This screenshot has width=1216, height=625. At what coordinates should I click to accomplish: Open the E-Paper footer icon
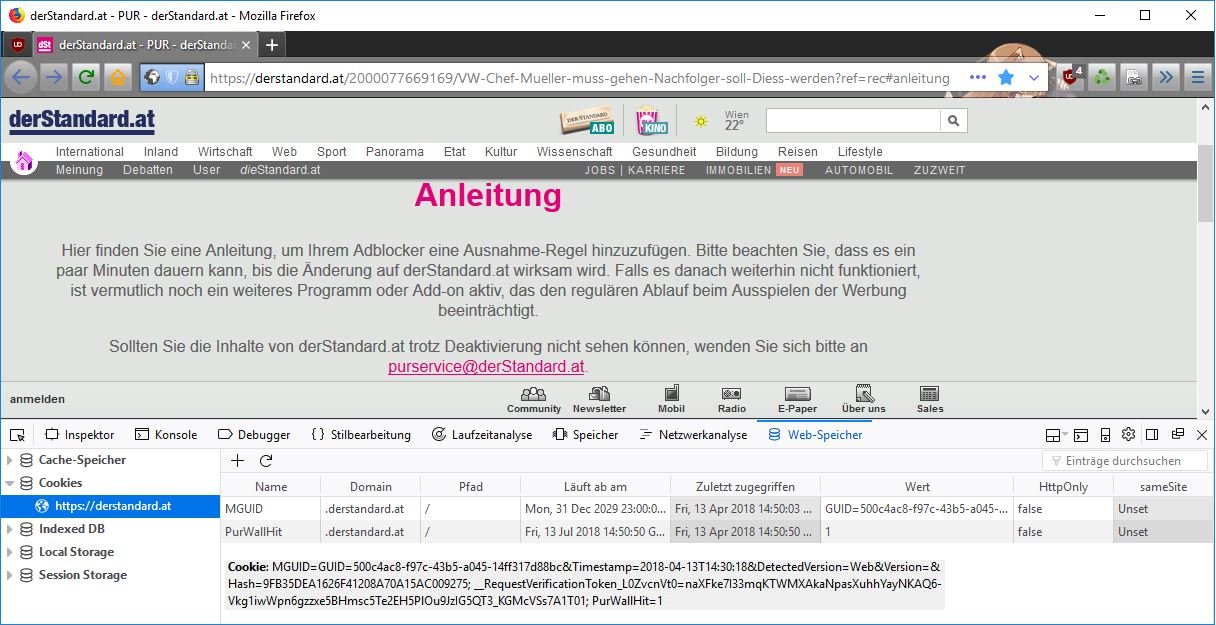coord(797,400)
